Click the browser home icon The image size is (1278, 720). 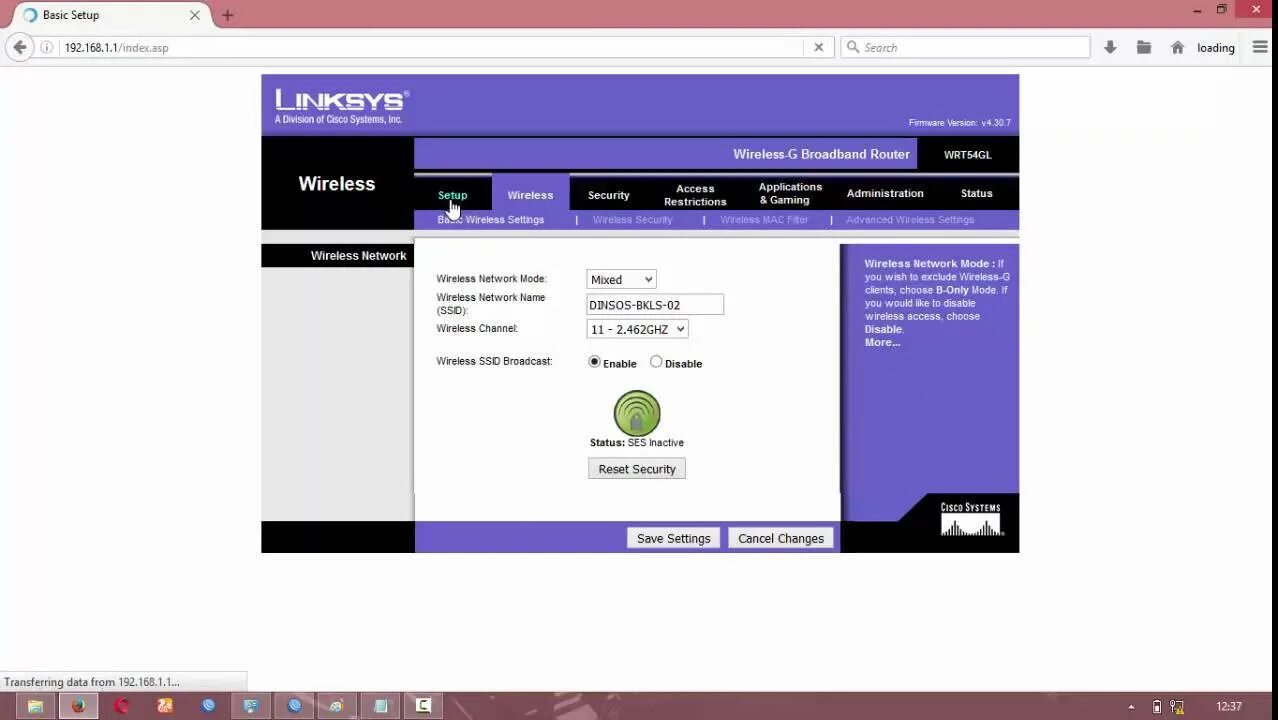click(1178, 47)
